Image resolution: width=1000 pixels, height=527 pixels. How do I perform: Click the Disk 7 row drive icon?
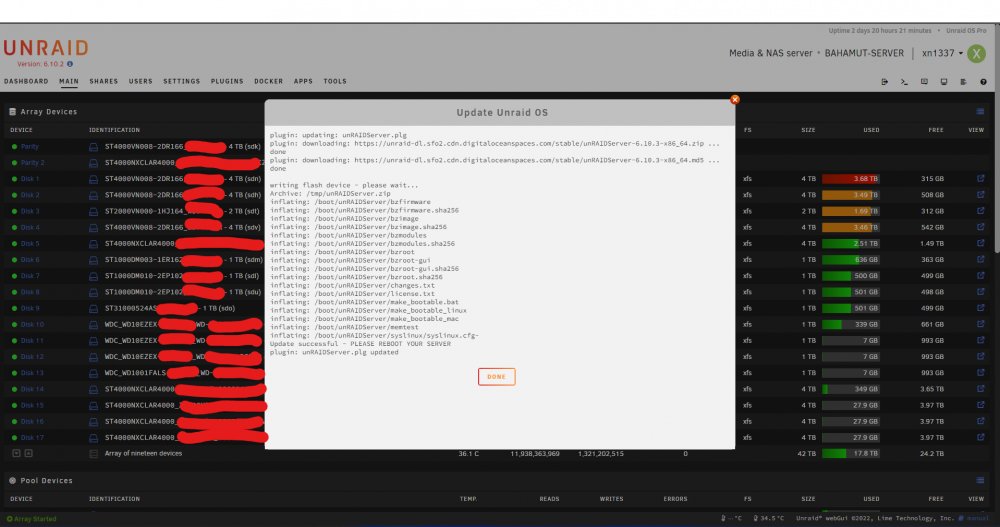click(x=93, y=276)
